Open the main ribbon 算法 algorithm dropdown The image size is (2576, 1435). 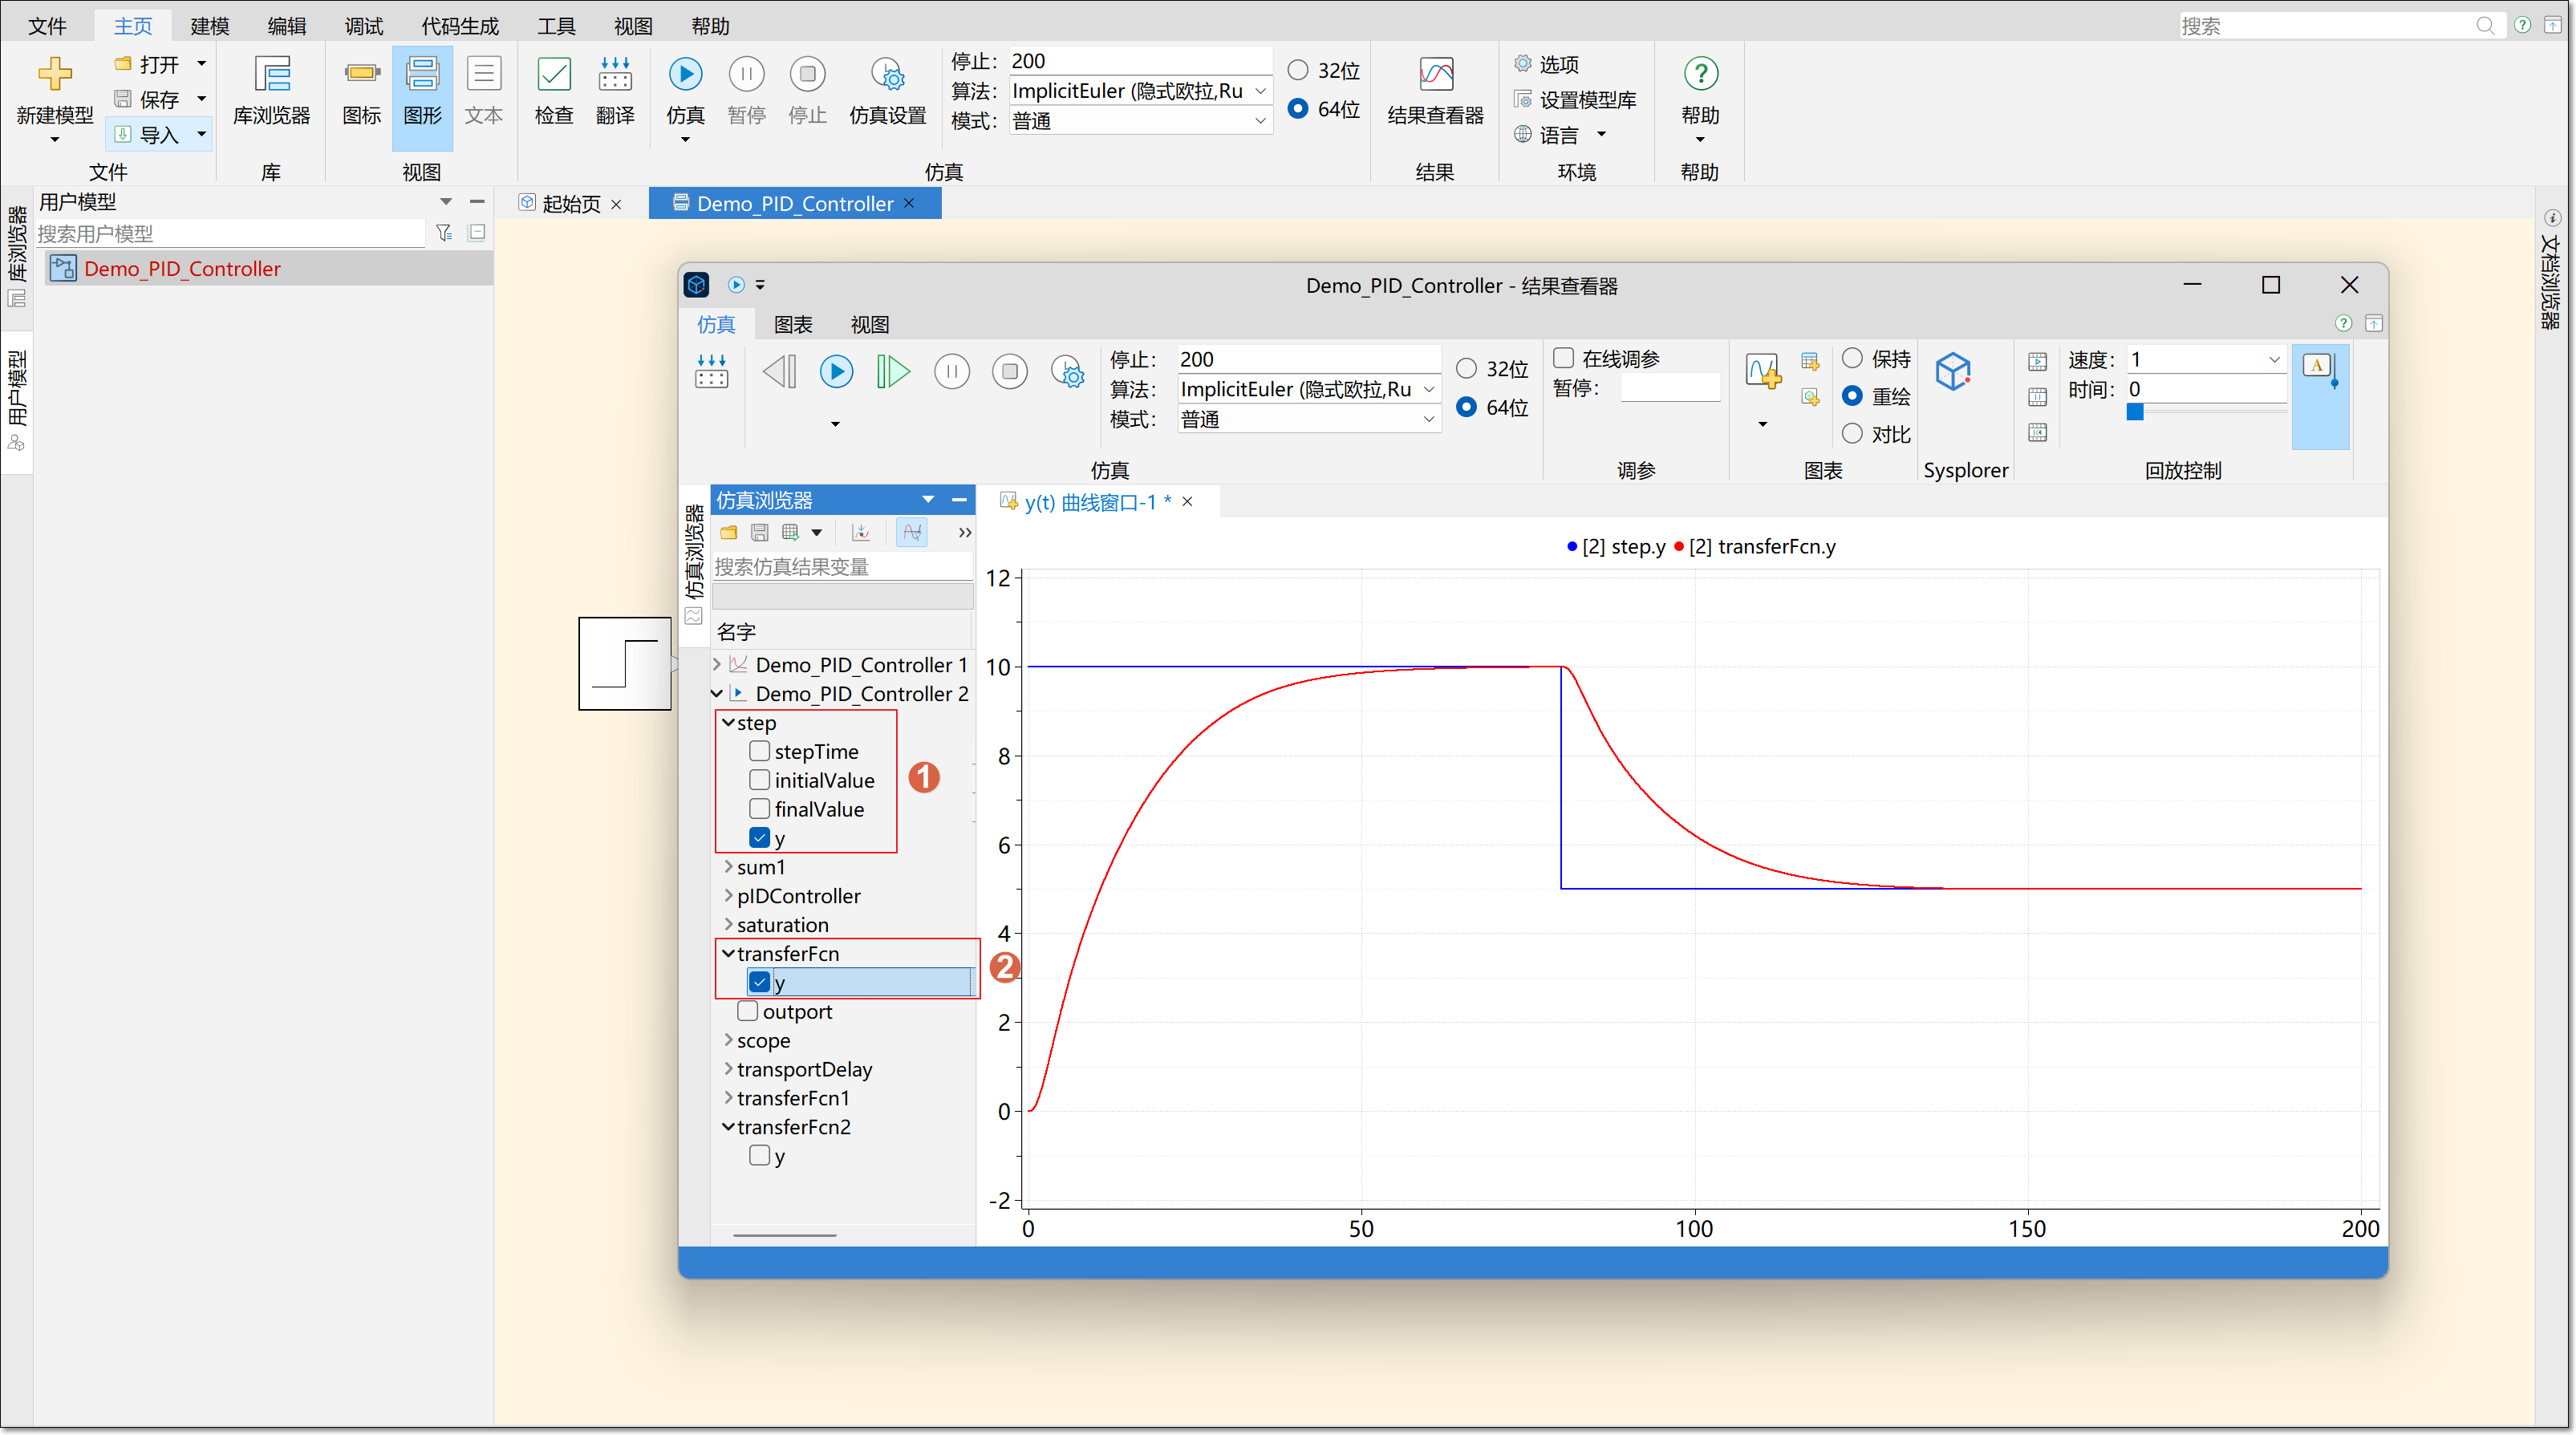1260,91
